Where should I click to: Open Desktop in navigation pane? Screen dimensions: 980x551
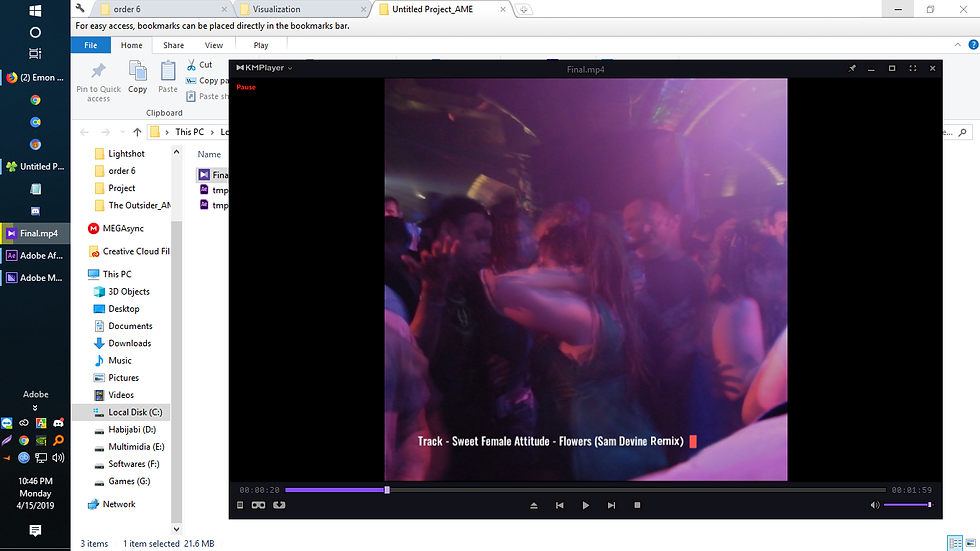[x=116, y=309]
